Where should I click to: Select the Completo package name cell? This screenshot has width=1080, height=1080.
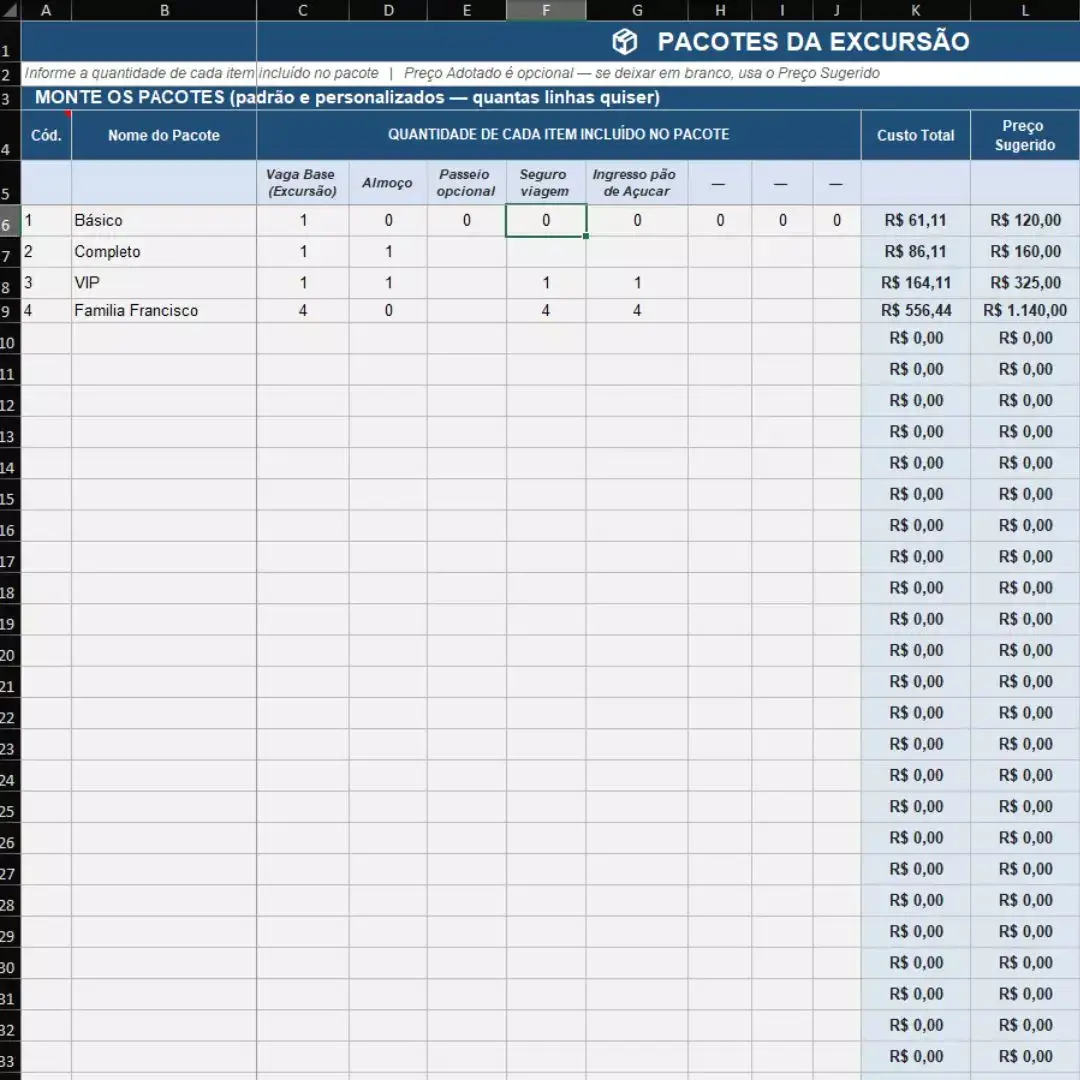[x=164, y=251]
